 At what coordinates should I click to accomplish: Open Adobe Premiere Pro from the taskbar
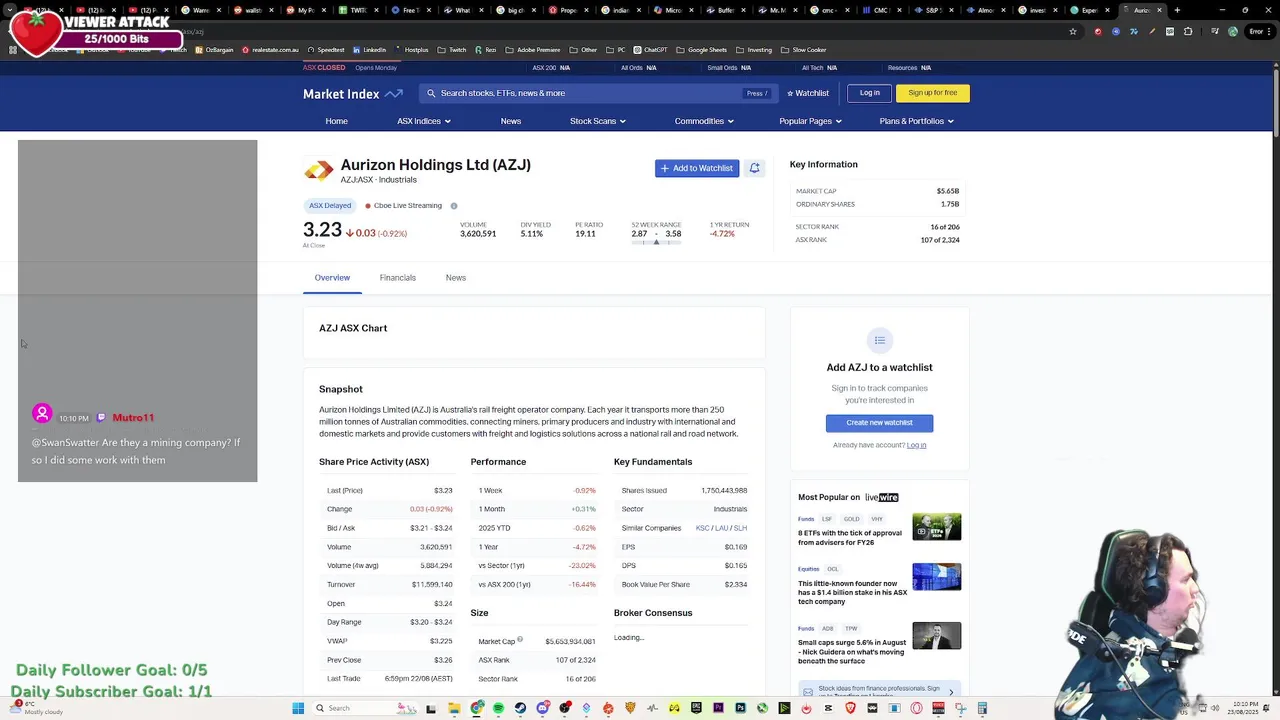718,708
